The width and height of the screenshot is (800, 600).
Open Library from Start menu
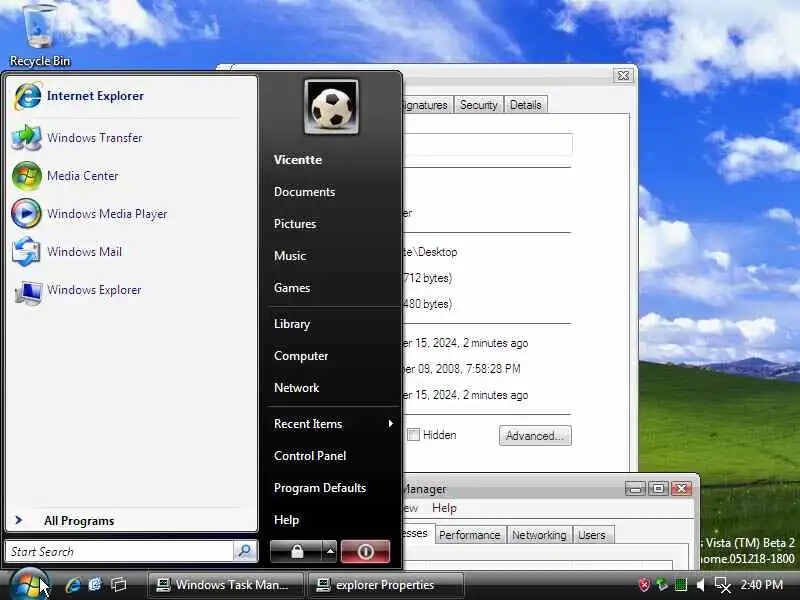[x=292, y=324]
